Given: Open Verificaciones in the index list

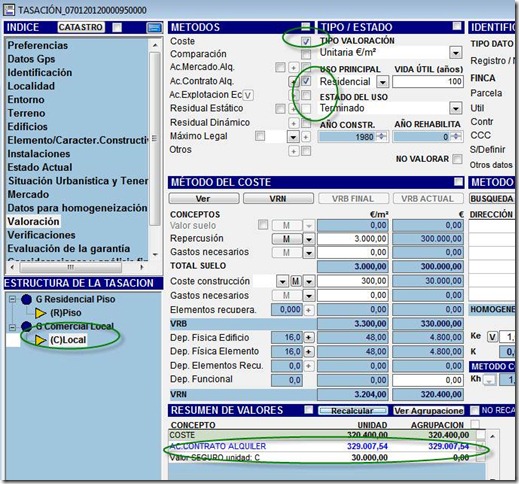Looking at the screenshot, I should click(x=41, y=235).
